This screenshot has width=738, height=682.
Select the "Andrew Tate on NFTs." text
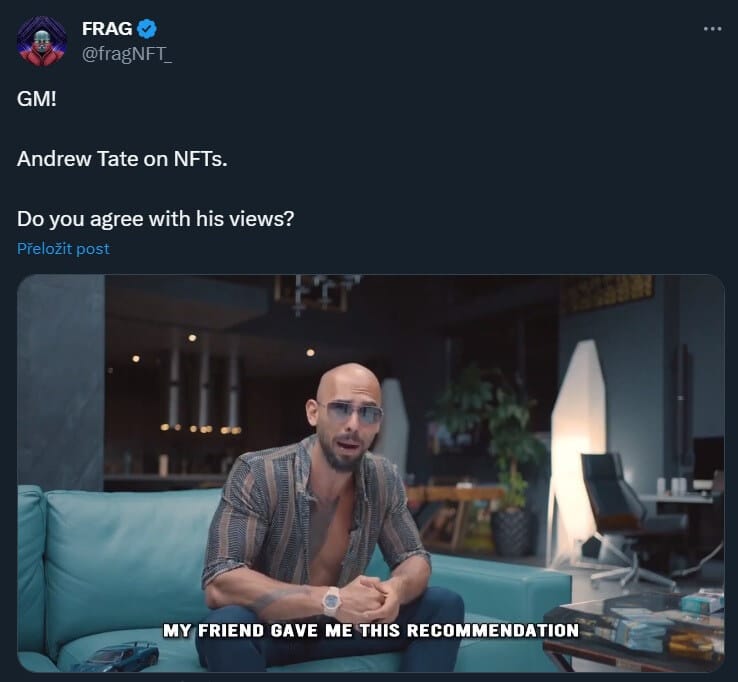(x=122, y=159)
